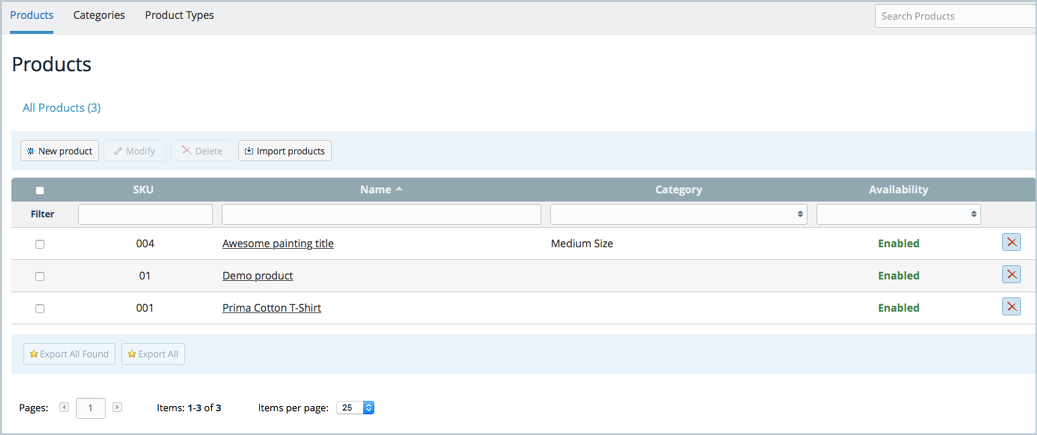Click red X icon for Prima Cotton T-Shirt
The height and width of the screenshot is (435, 1037).
point(1011,307)
